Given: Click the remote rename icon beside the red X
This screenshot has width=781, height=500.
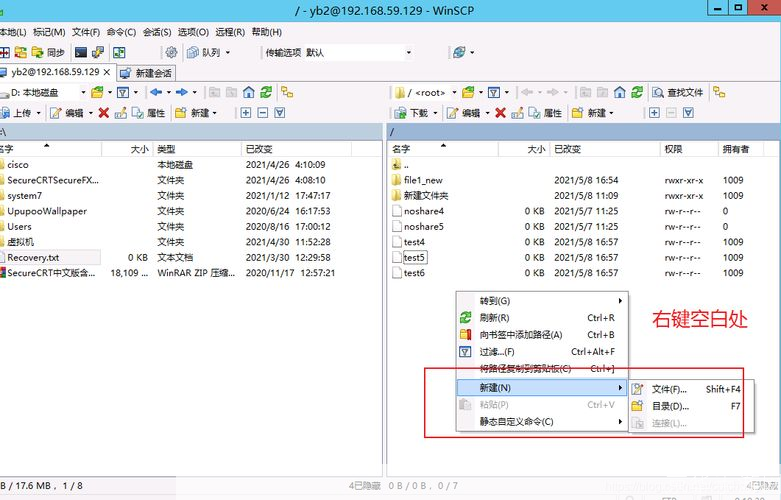Looking at the screenshot, I should click(518, 113).
